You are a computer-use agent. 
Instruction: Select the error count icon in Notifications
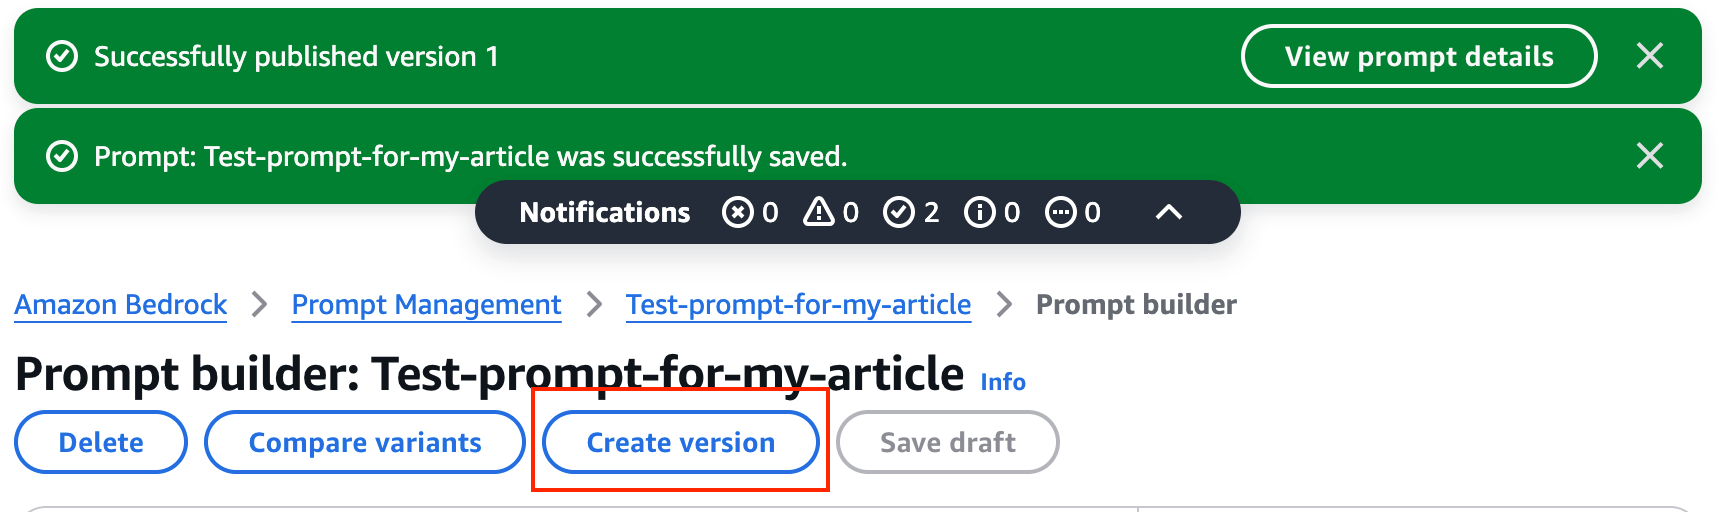coord(738,212)
